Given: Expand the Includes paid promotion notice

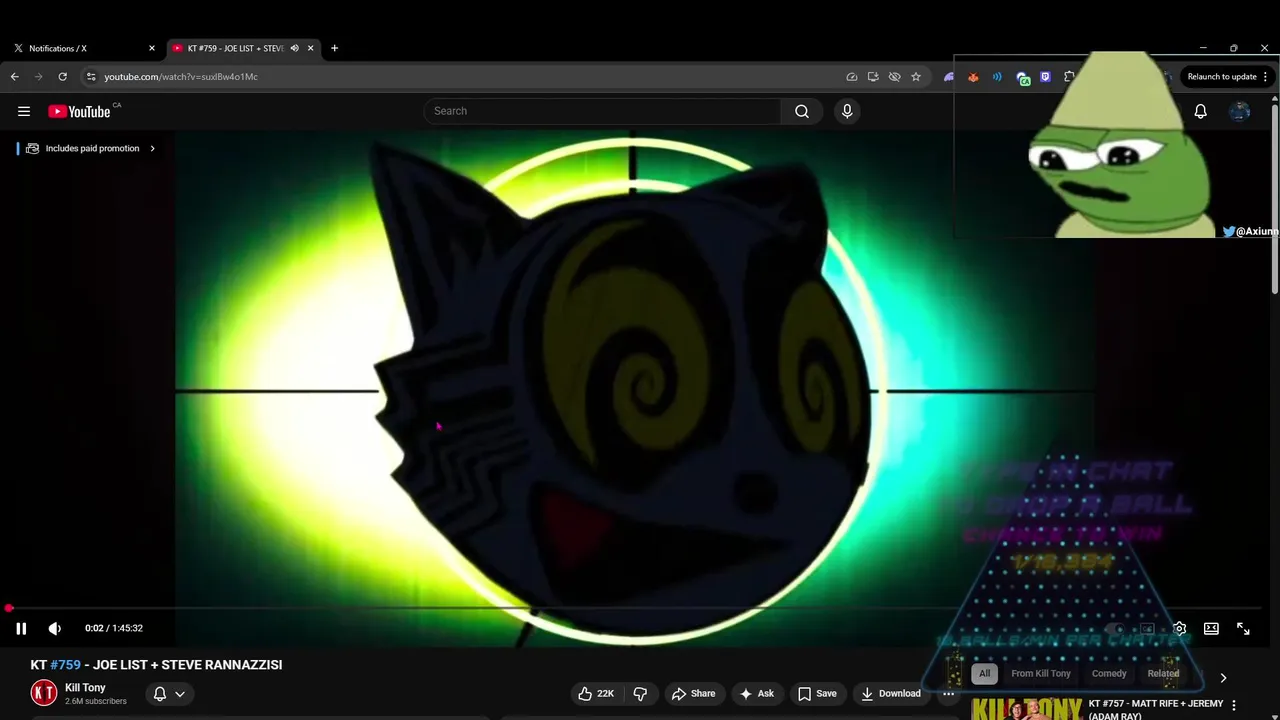Looking at the screenshot, I should point(91,148).
